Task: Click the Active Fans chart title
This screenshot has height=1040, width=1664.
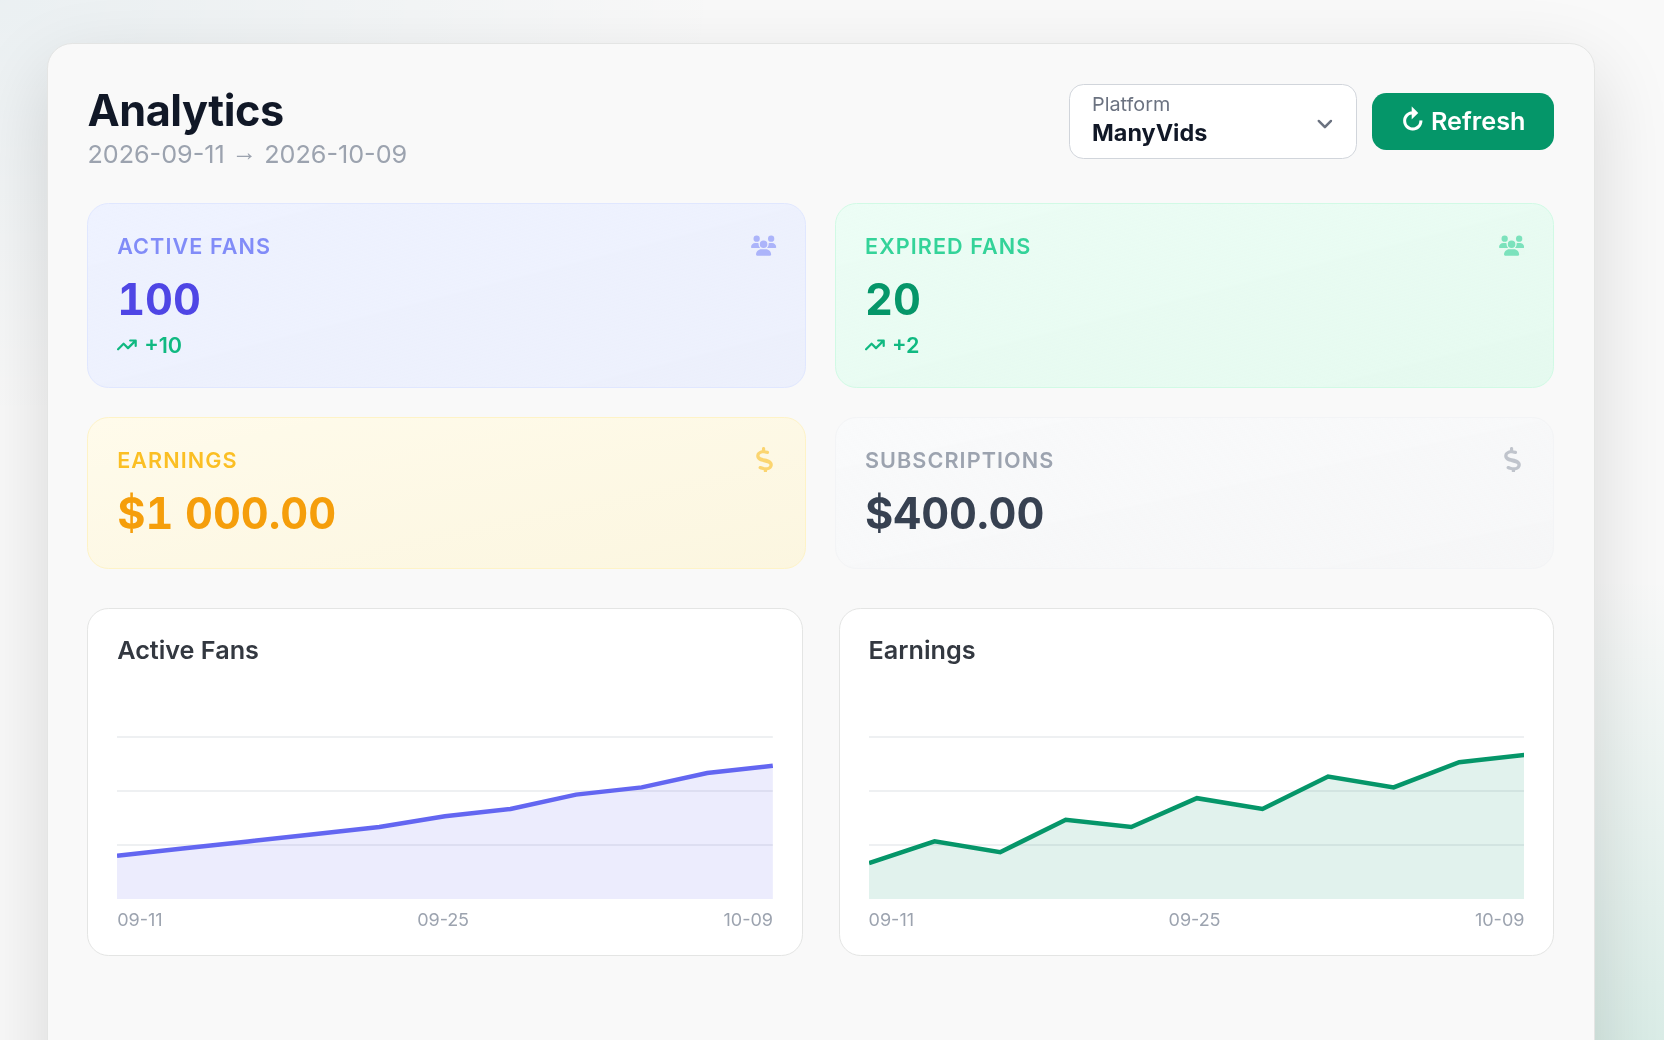Action: [x=188, y=650]
